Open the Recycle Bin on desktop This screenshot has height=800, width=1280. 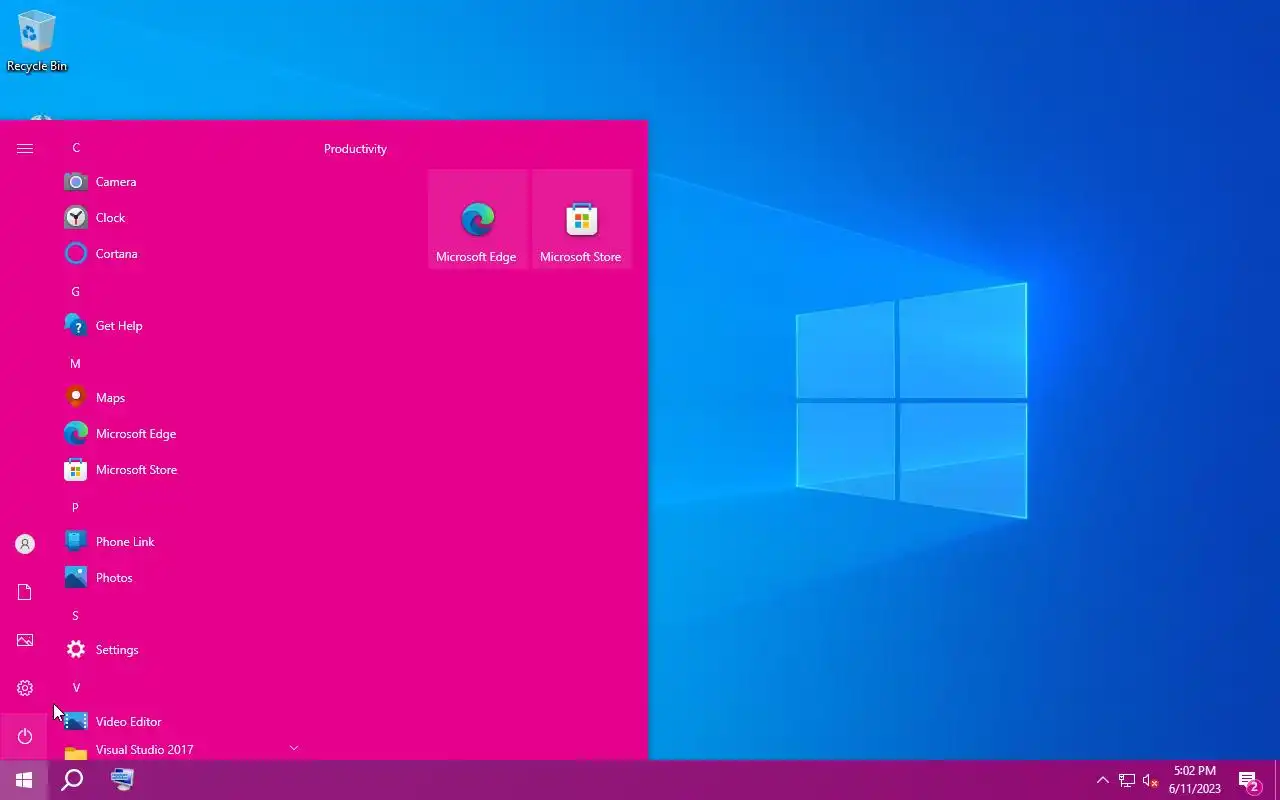pos(37,41)
